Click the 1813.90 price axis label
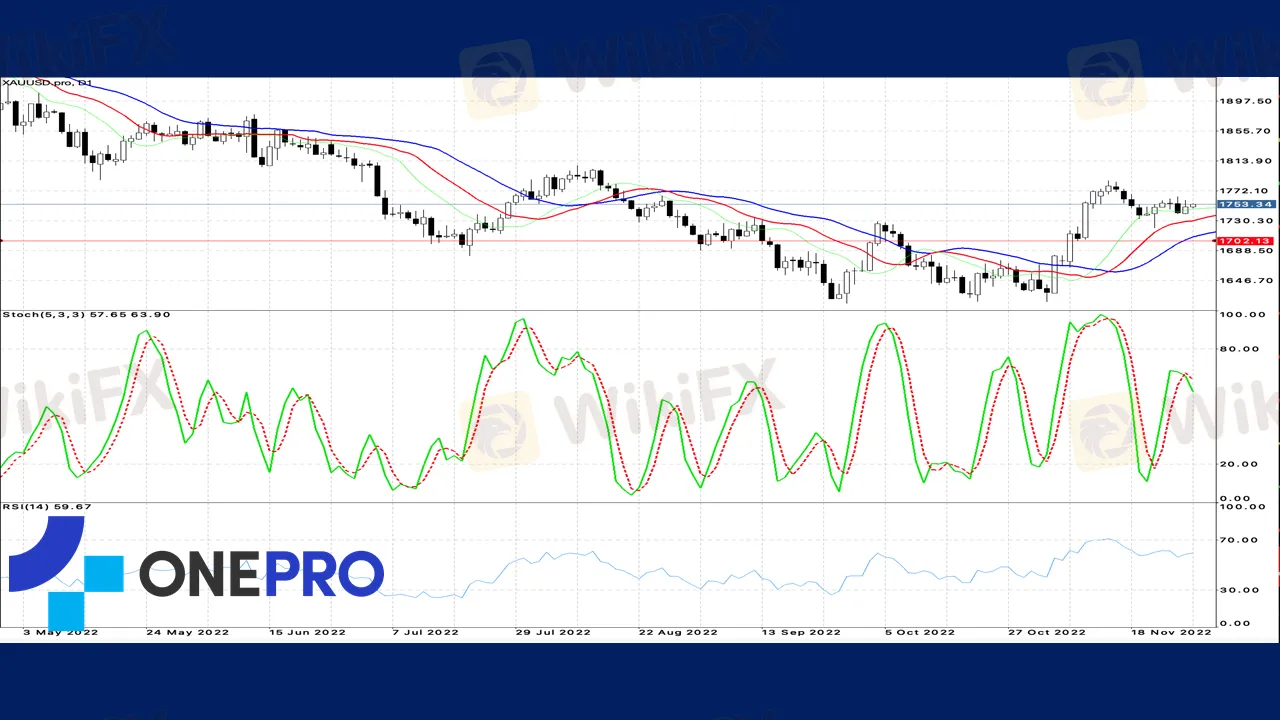The image size is (1280, 720). pos(1245,161)
